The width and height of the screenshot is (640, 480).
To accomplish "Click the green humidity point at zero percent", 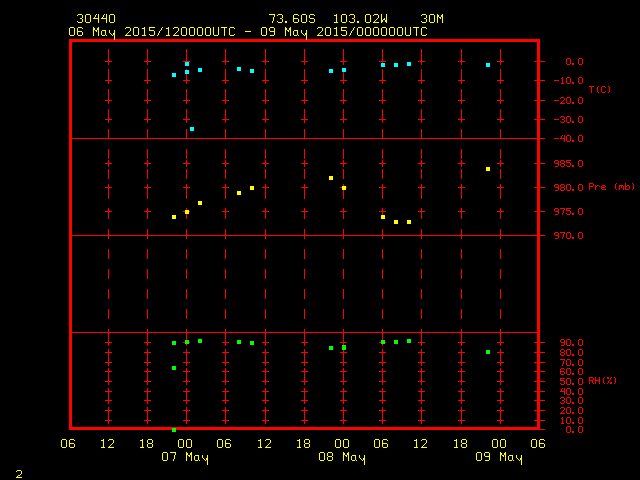I will 174,429.
